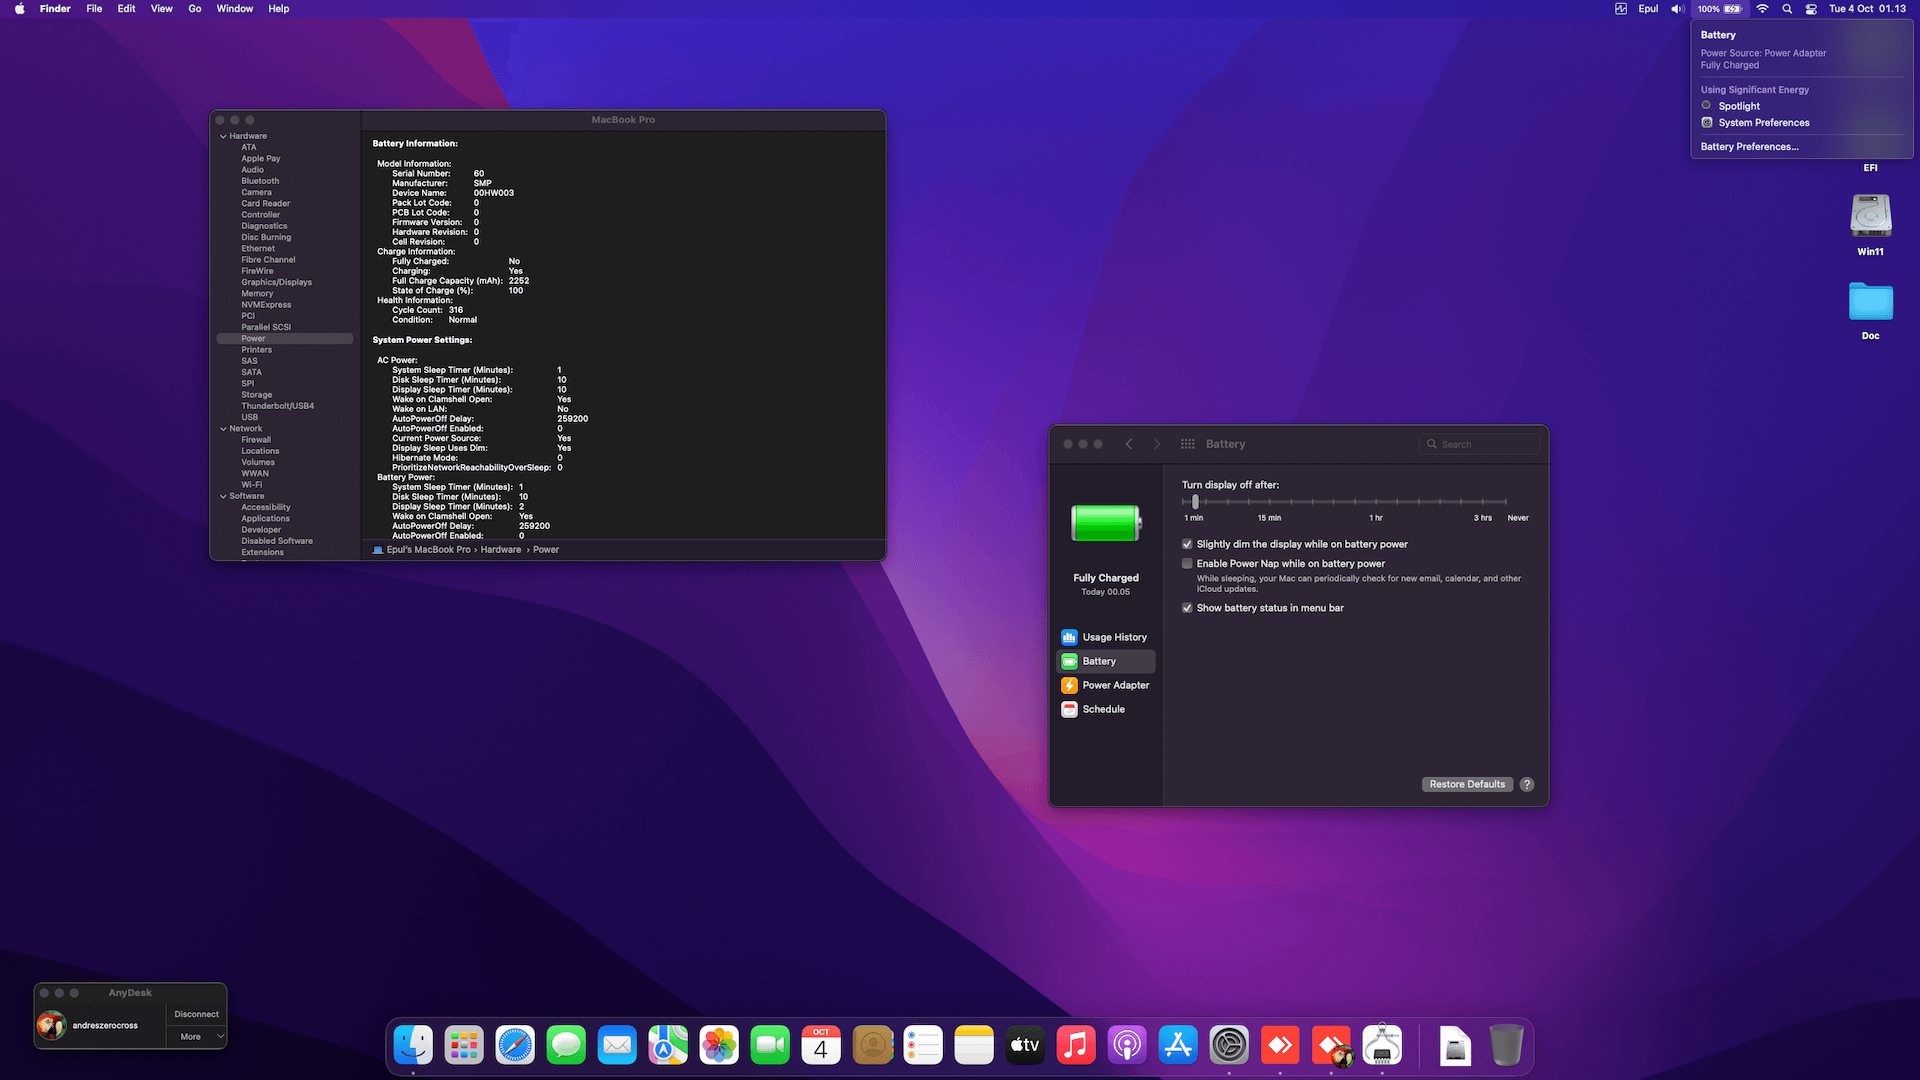Viewport: 1920px width, 1080px height.
Task: Open Finder from the Dock
Action: pyautogui.click(x=413, y=1045)
